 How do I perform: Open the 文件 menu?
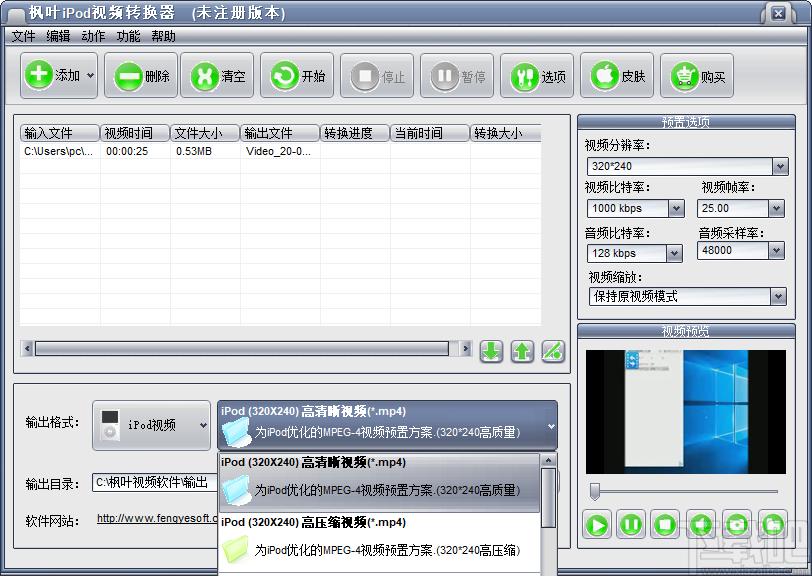[x=23, y=36]
